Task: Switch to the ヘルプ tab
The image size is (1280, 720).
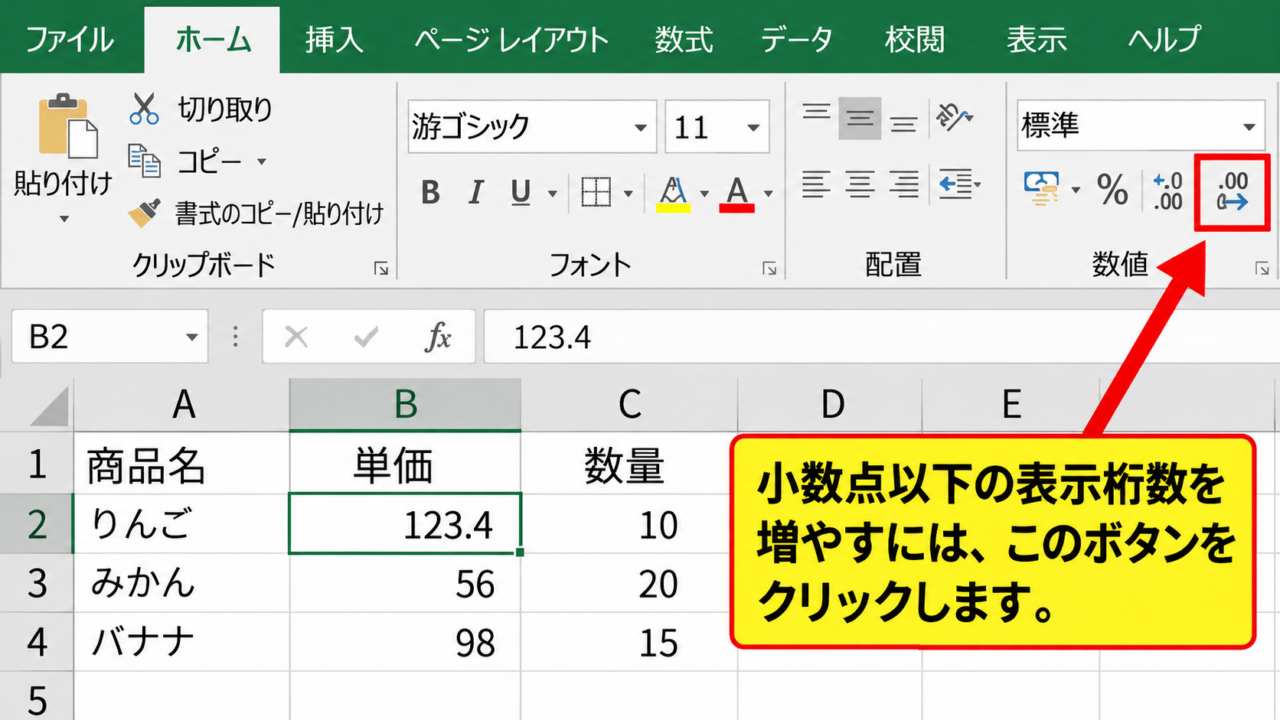Action: tap(1164, 40)
